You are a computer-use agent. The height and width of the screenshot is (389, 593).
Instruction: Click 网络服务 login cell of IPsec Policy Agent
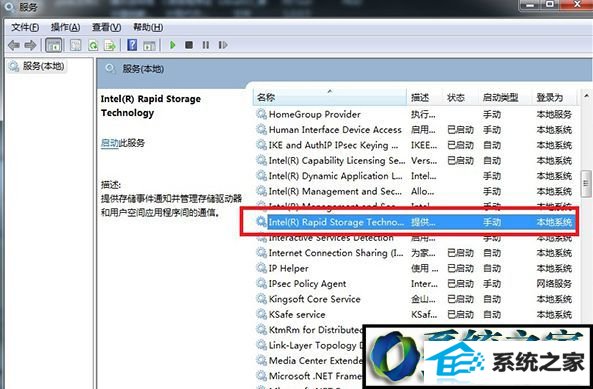pyautogui.click(x=554, y=284)
